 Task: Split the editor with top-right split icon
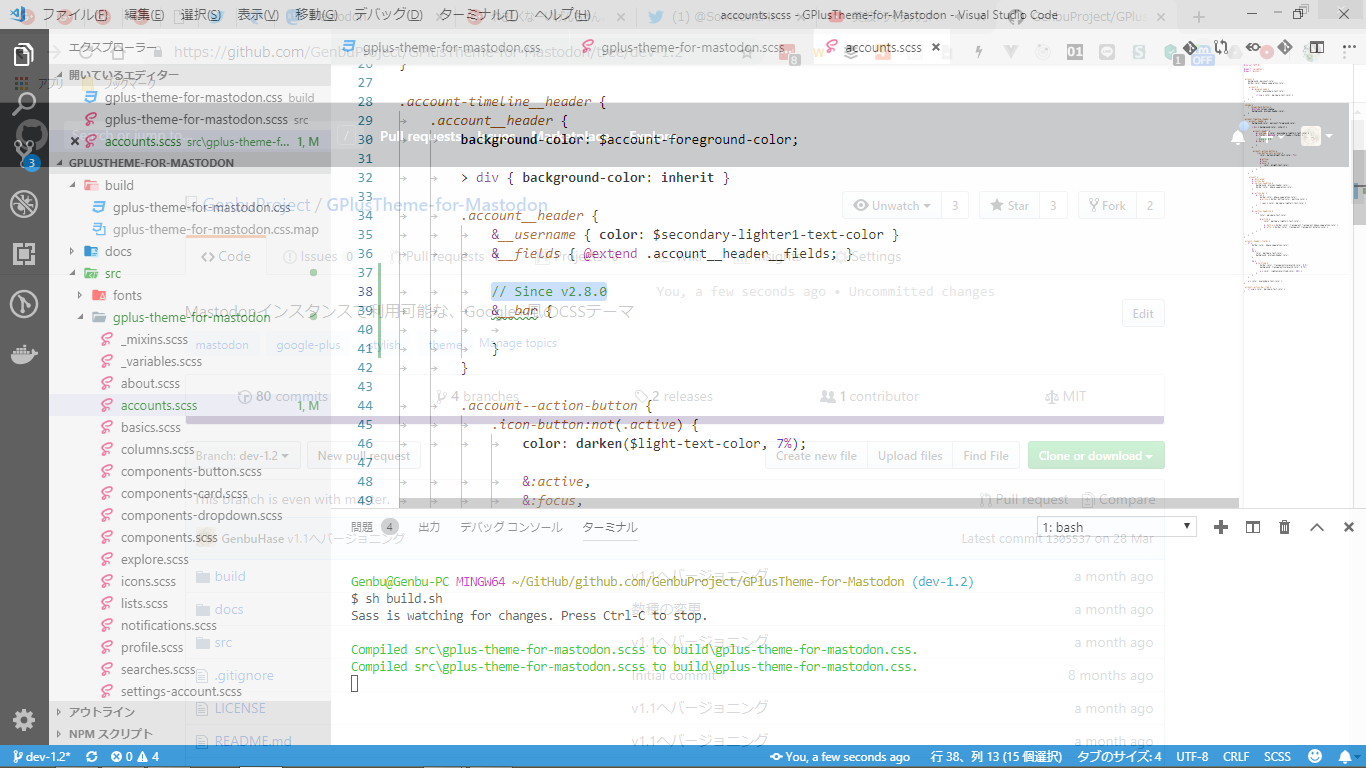tap(1317, 47)
